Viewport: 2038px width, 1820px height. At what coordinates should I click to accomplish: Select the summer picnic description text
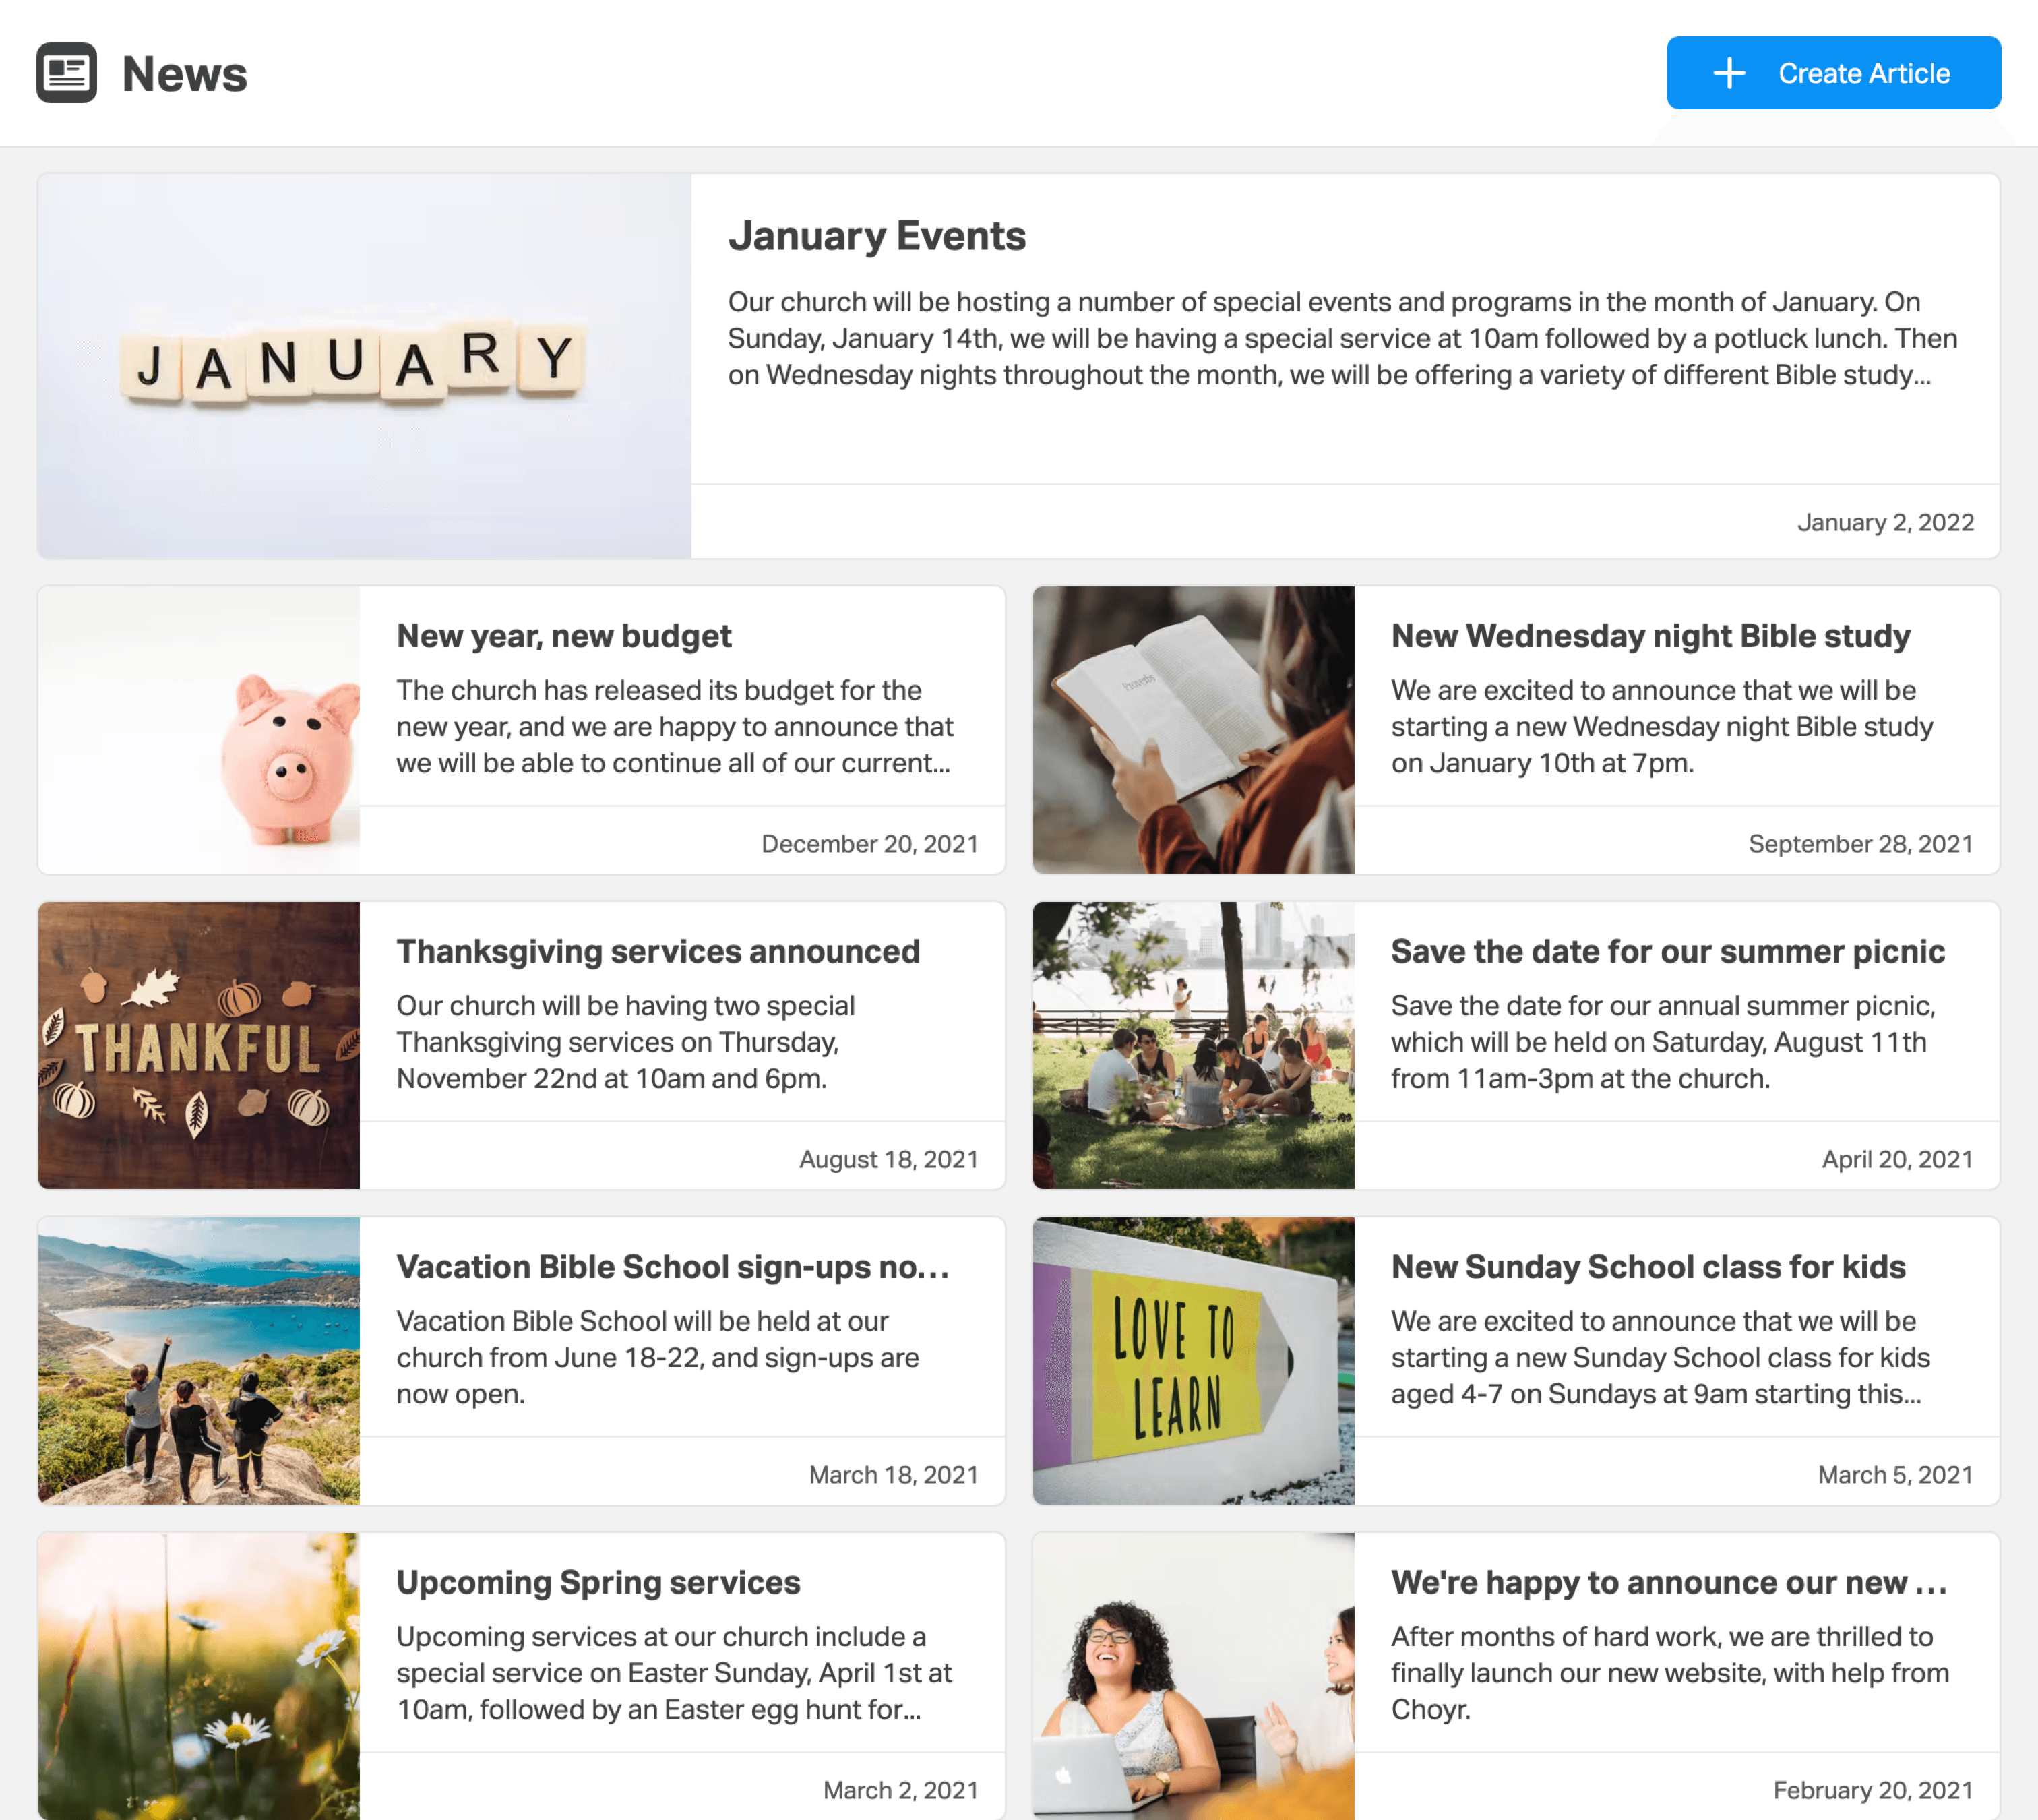1663,1042
